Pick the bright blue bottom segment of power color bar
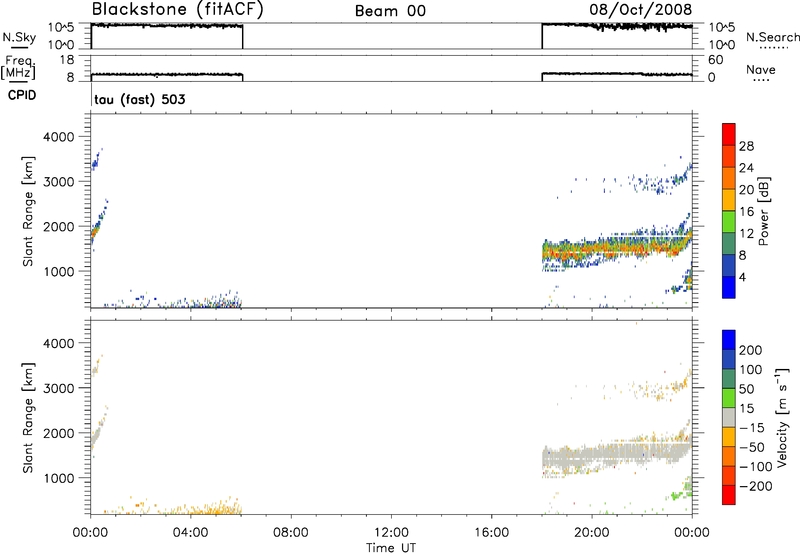 pos(729,287)
